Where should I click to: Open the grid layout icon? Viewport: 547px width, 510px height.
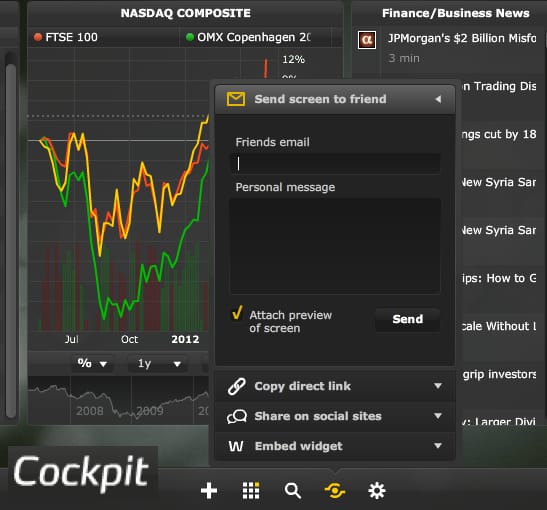pyautogui.click(x=251, y=491)
